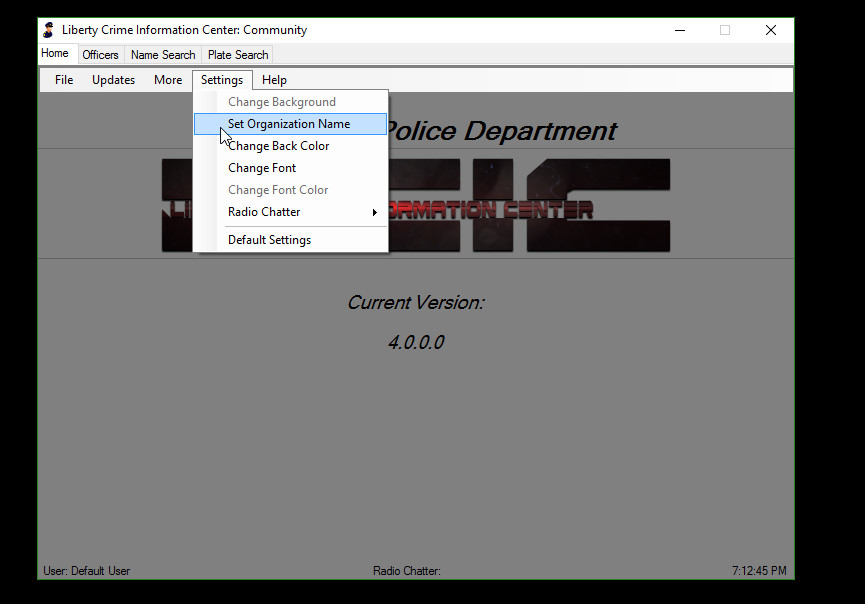Open the Help menu

[x=274, y=80]
